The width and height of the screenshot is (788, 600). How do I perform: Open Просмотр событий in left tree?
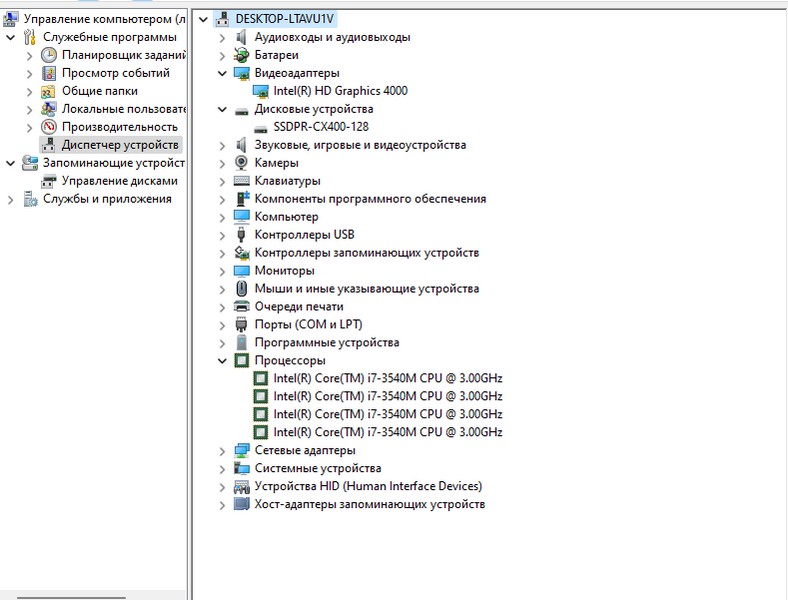coord(115,73)
